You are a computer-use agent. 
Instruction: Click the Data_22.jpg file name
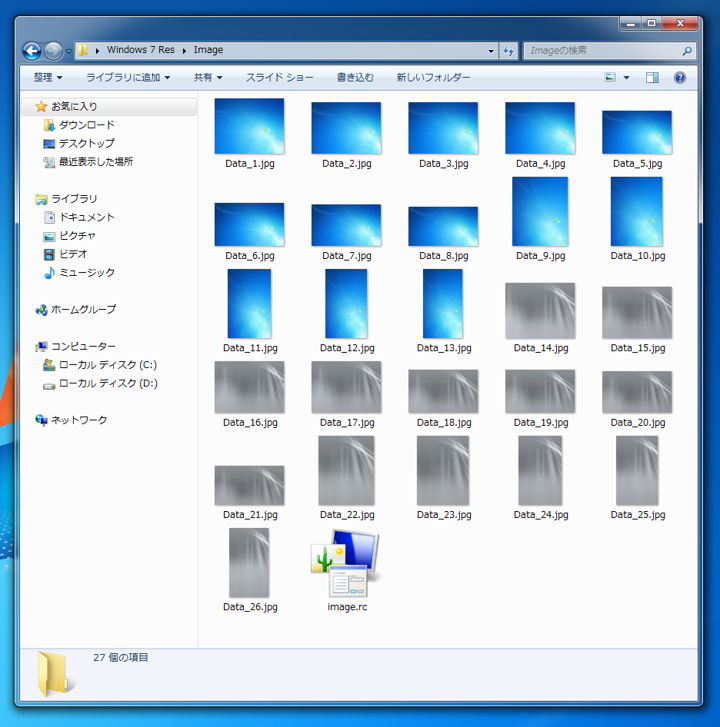point(347,515)
